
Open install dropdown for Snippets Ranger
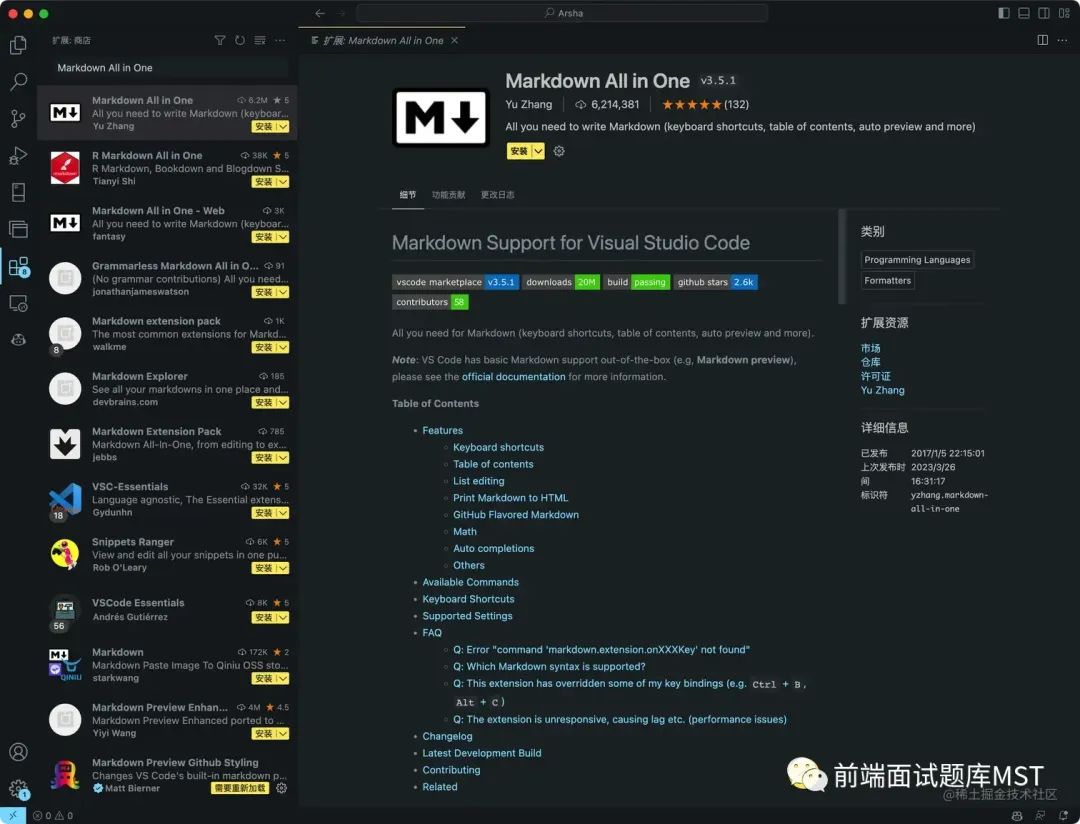pos(283,568)
